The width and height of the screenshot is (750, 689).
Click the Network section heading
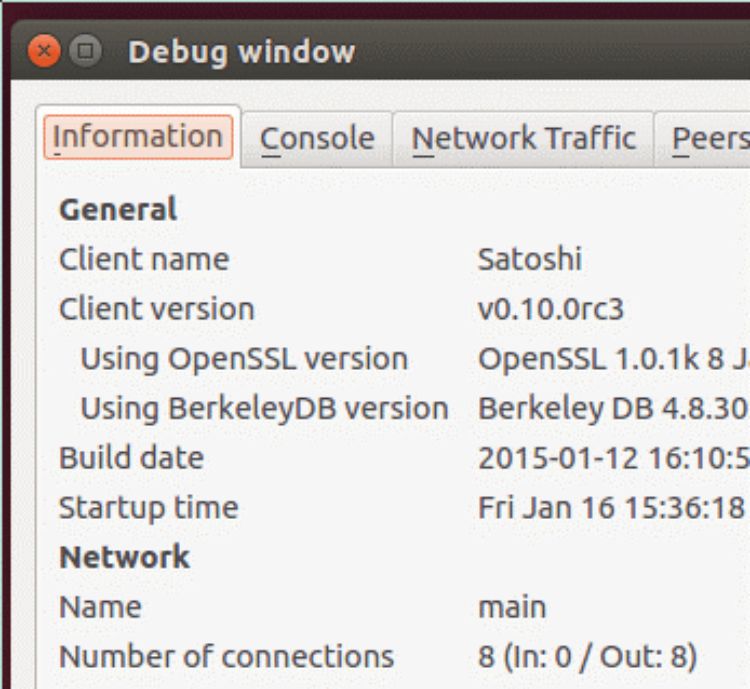pos(125,557)
